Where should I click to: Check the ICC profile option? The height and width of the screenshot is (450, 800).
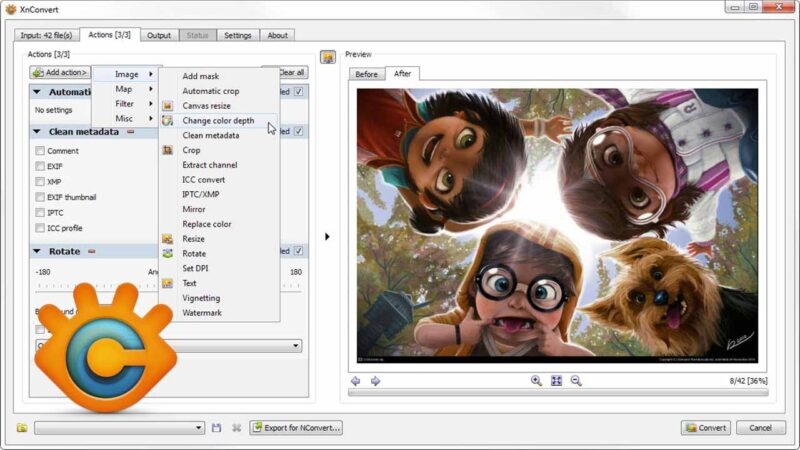point(40,228)
